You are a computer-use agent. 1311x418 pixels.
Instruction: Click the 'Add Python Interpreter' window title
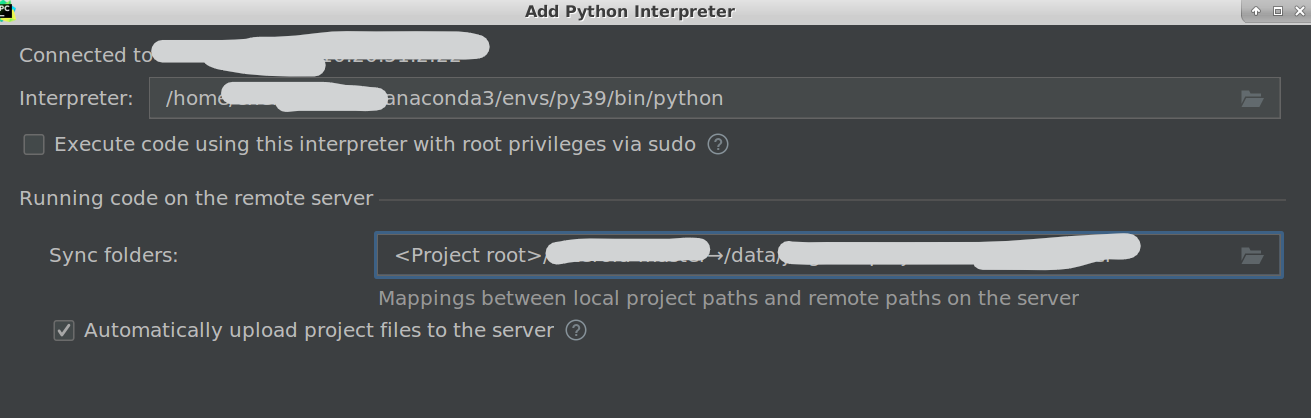pos(629,12)
